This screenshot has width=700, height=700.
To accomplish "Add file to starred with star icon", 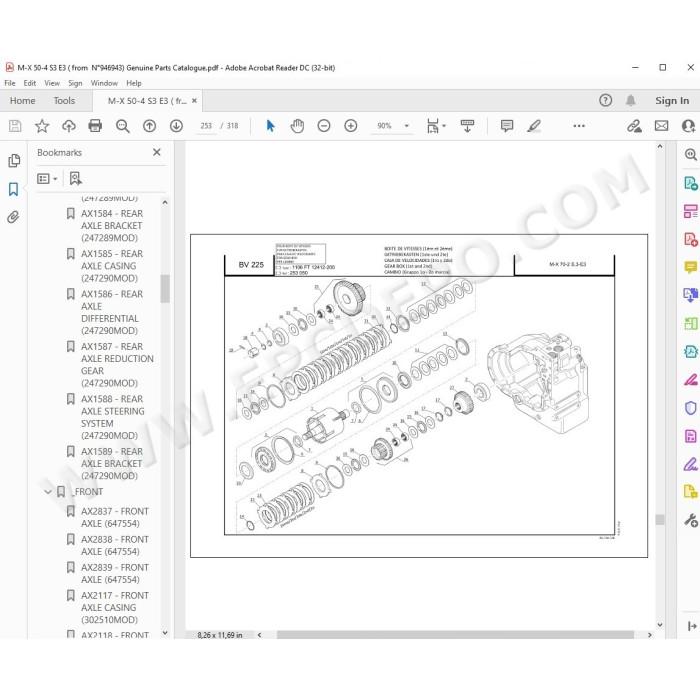I will [x=42, y=126].
